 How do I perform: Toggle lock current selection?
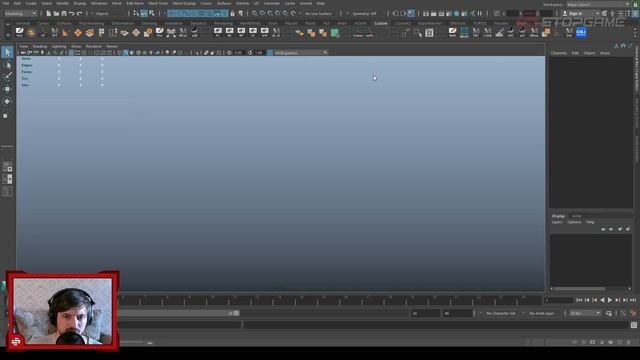click(x=233, y=13)
